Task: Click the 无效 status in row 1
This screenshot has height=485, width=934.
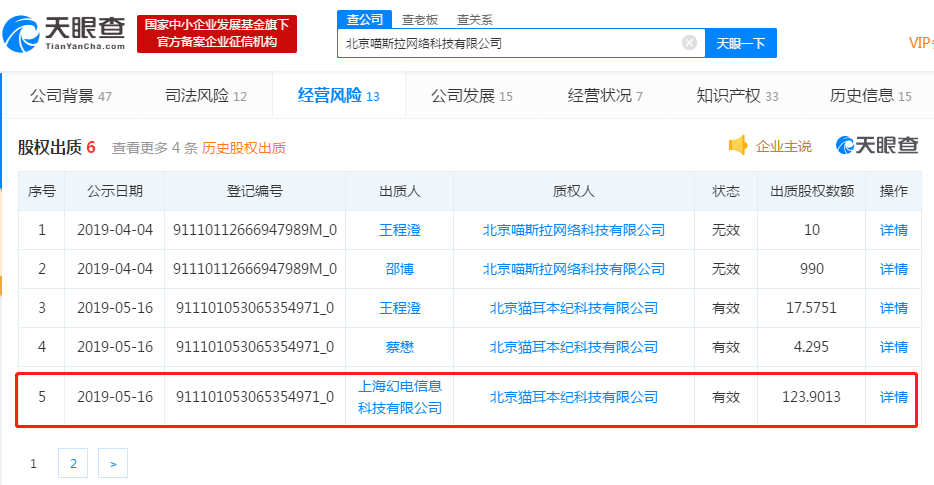Action: point(726,230)
